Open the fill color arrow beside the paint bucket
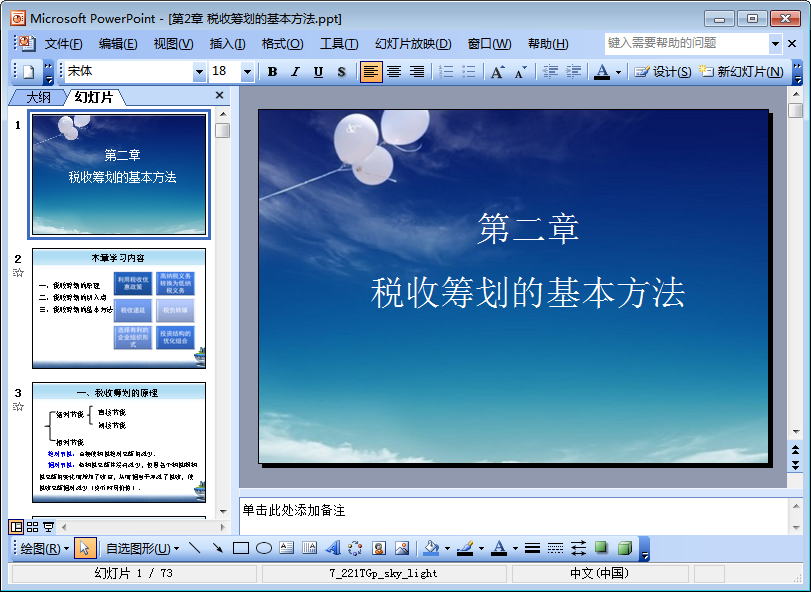 tap(447, 549)
